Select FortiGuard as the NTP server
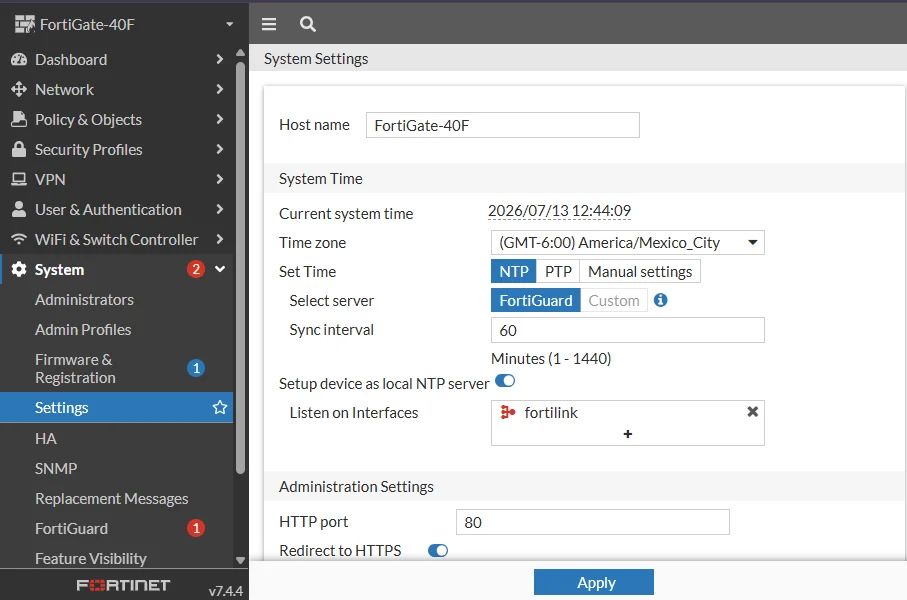Screen dimensions: 907x600 click(536, 300)
